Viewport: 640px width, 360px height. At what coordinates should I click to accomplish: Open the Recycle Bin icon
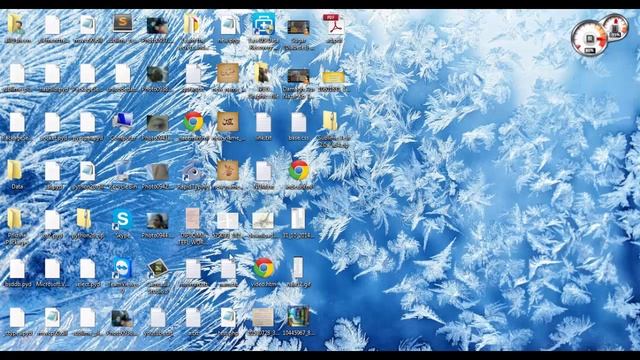point(122,171)
